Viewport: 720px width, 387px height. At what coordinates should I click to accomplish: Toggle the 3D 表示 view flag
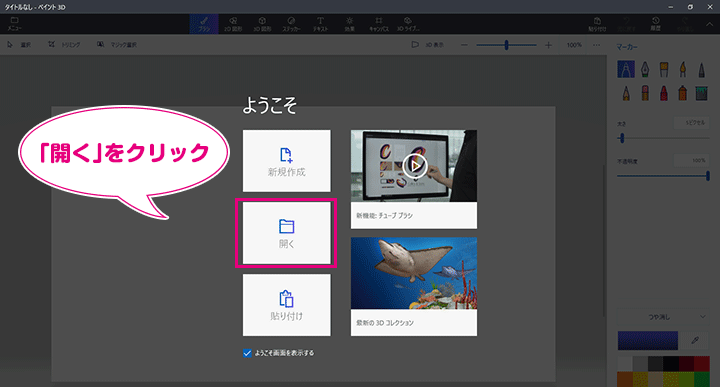click(x=428, y=45)
